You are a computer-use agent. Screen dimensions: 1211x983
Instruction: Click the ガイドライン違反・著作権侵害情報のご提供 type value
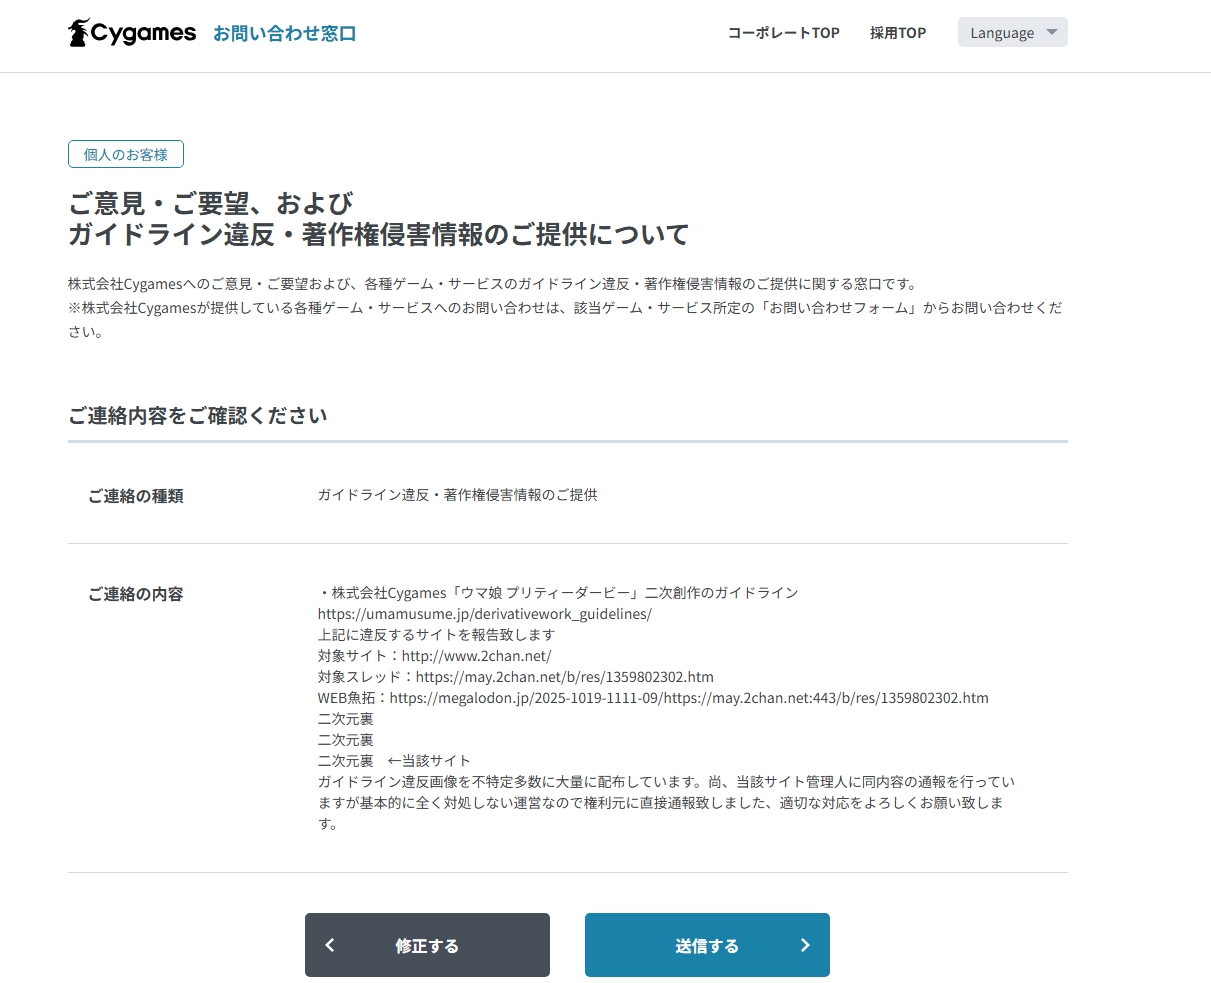point(457,495)
